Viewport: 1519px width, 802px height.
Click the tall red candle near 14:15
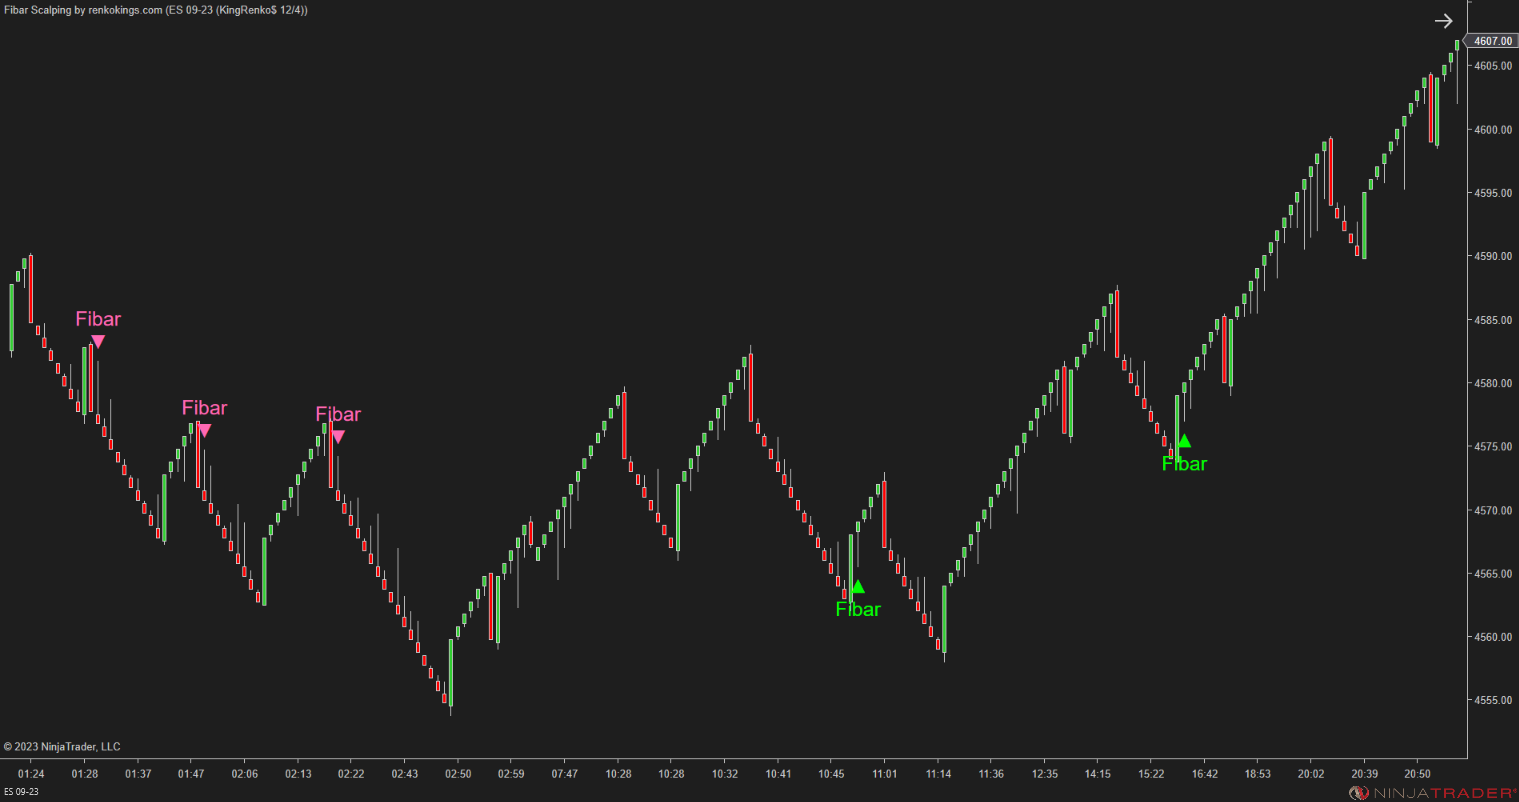coord(1115,325)
